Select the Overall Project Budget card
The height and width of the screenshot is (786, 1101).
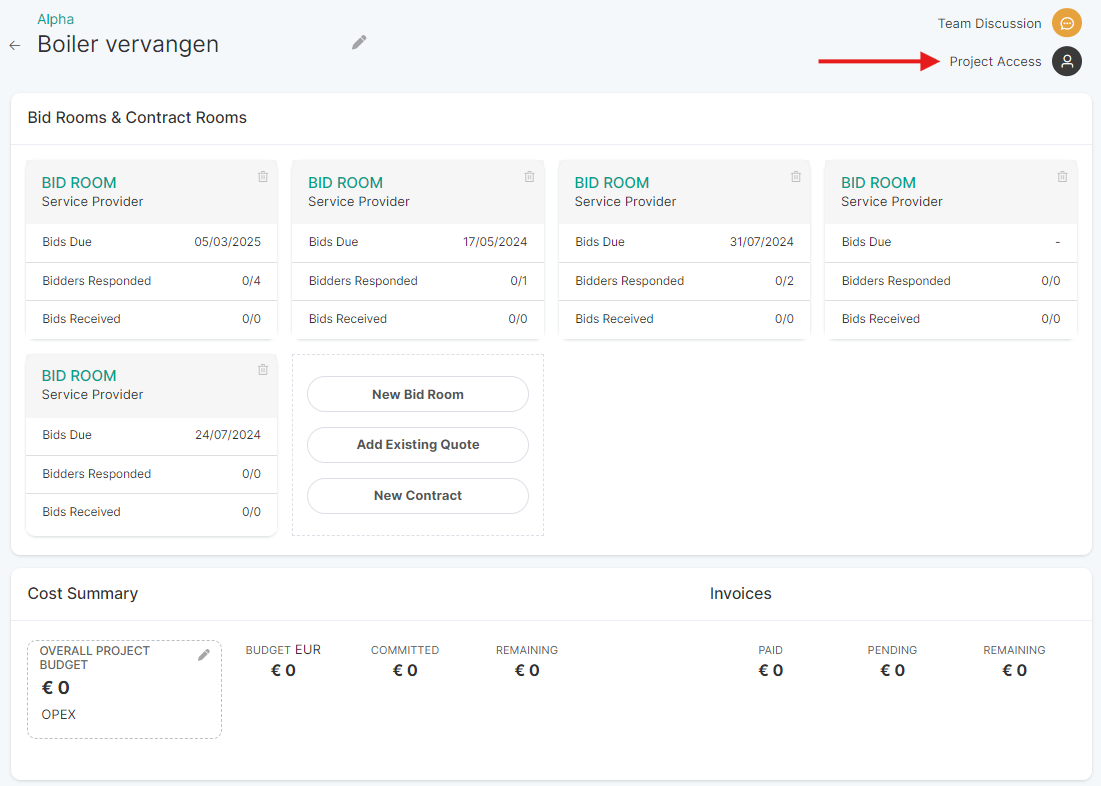tap(124, 689)
